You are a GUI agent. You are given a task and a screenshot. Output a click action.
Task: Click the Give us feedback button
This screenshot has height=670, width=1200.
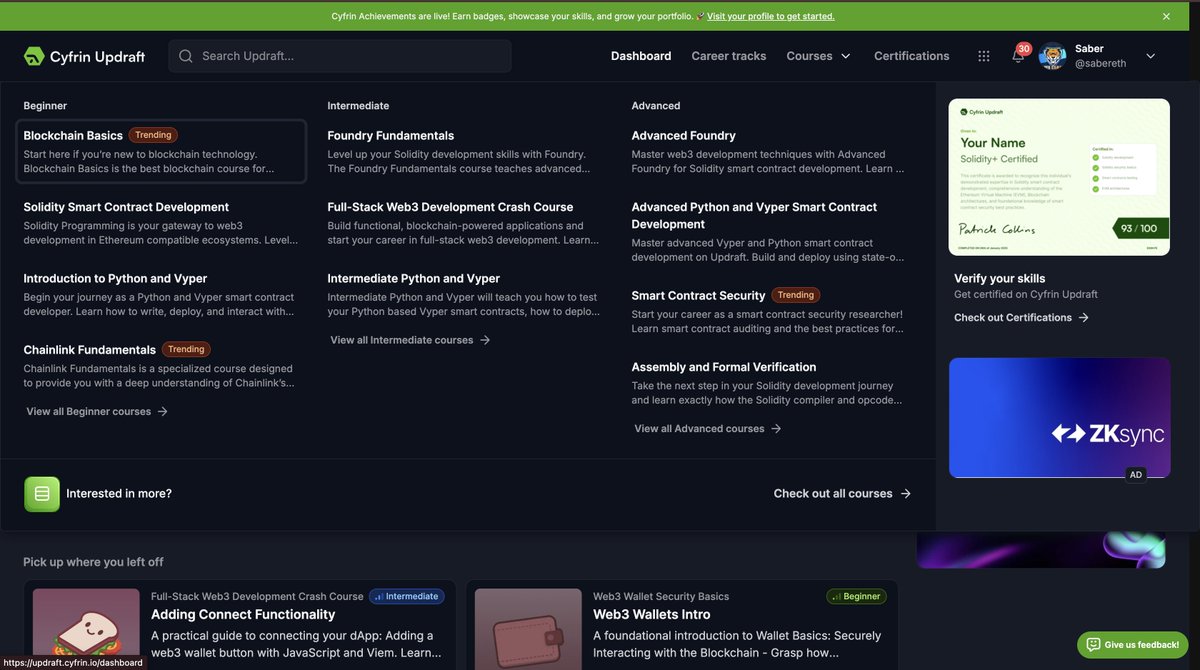pos(1132,645)
